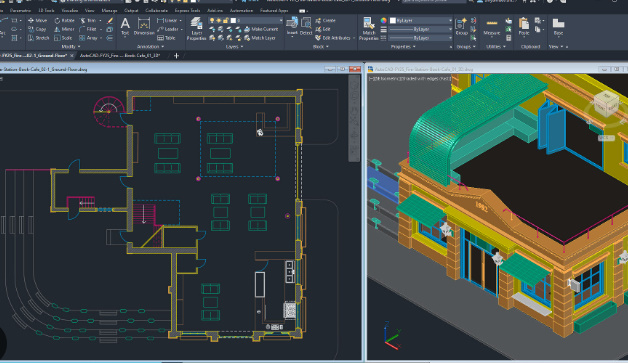Click the Group tool
This screenshot has height=363, width=628.
461,26
